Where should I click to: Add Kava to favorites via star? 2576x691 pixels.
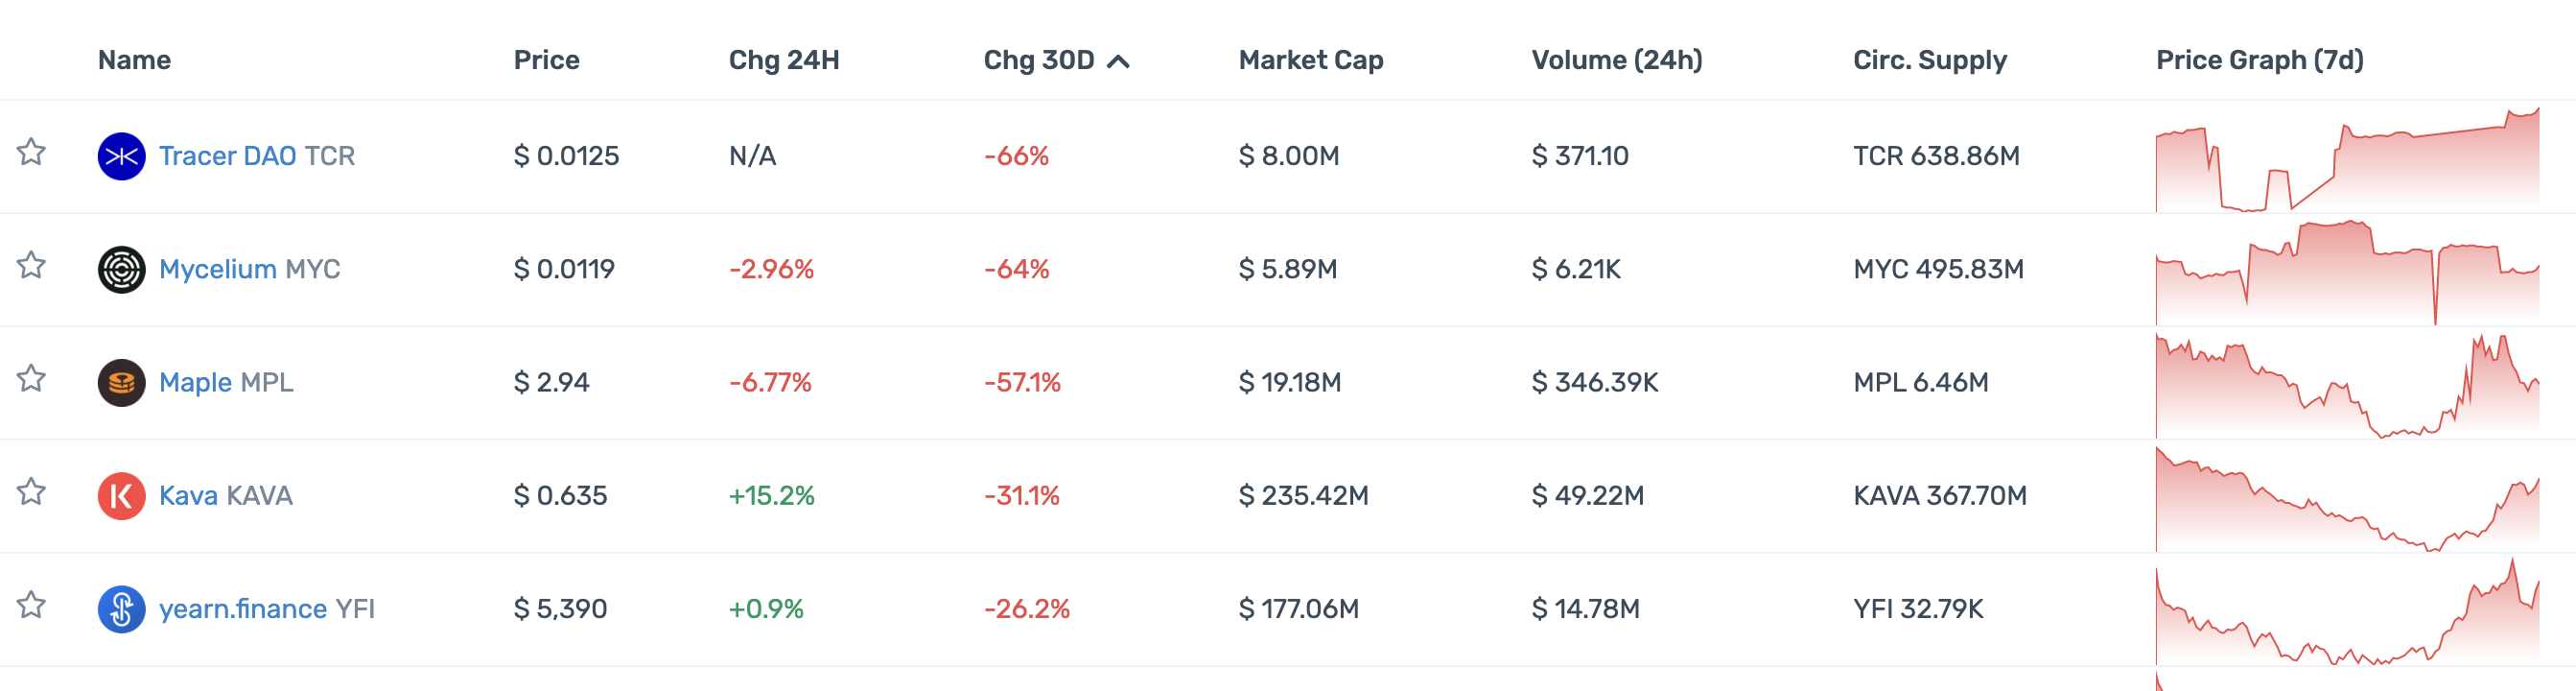coord(31,491)
